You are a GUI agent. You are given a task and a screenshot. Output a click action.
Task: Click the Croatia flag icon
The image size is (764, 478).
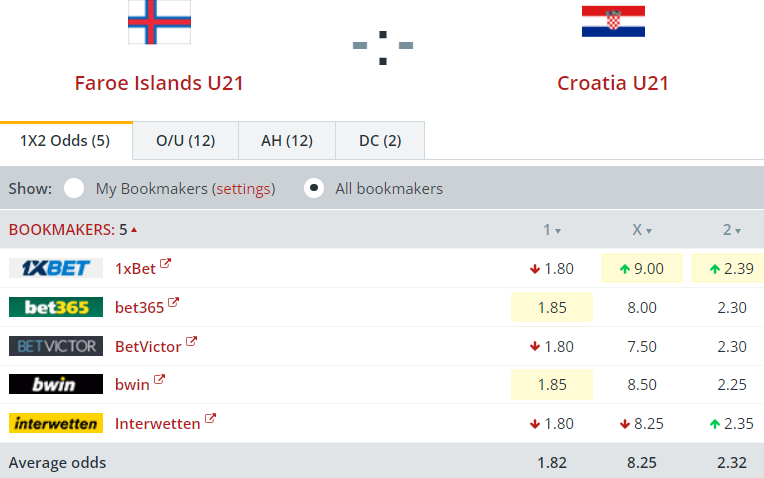613,21
